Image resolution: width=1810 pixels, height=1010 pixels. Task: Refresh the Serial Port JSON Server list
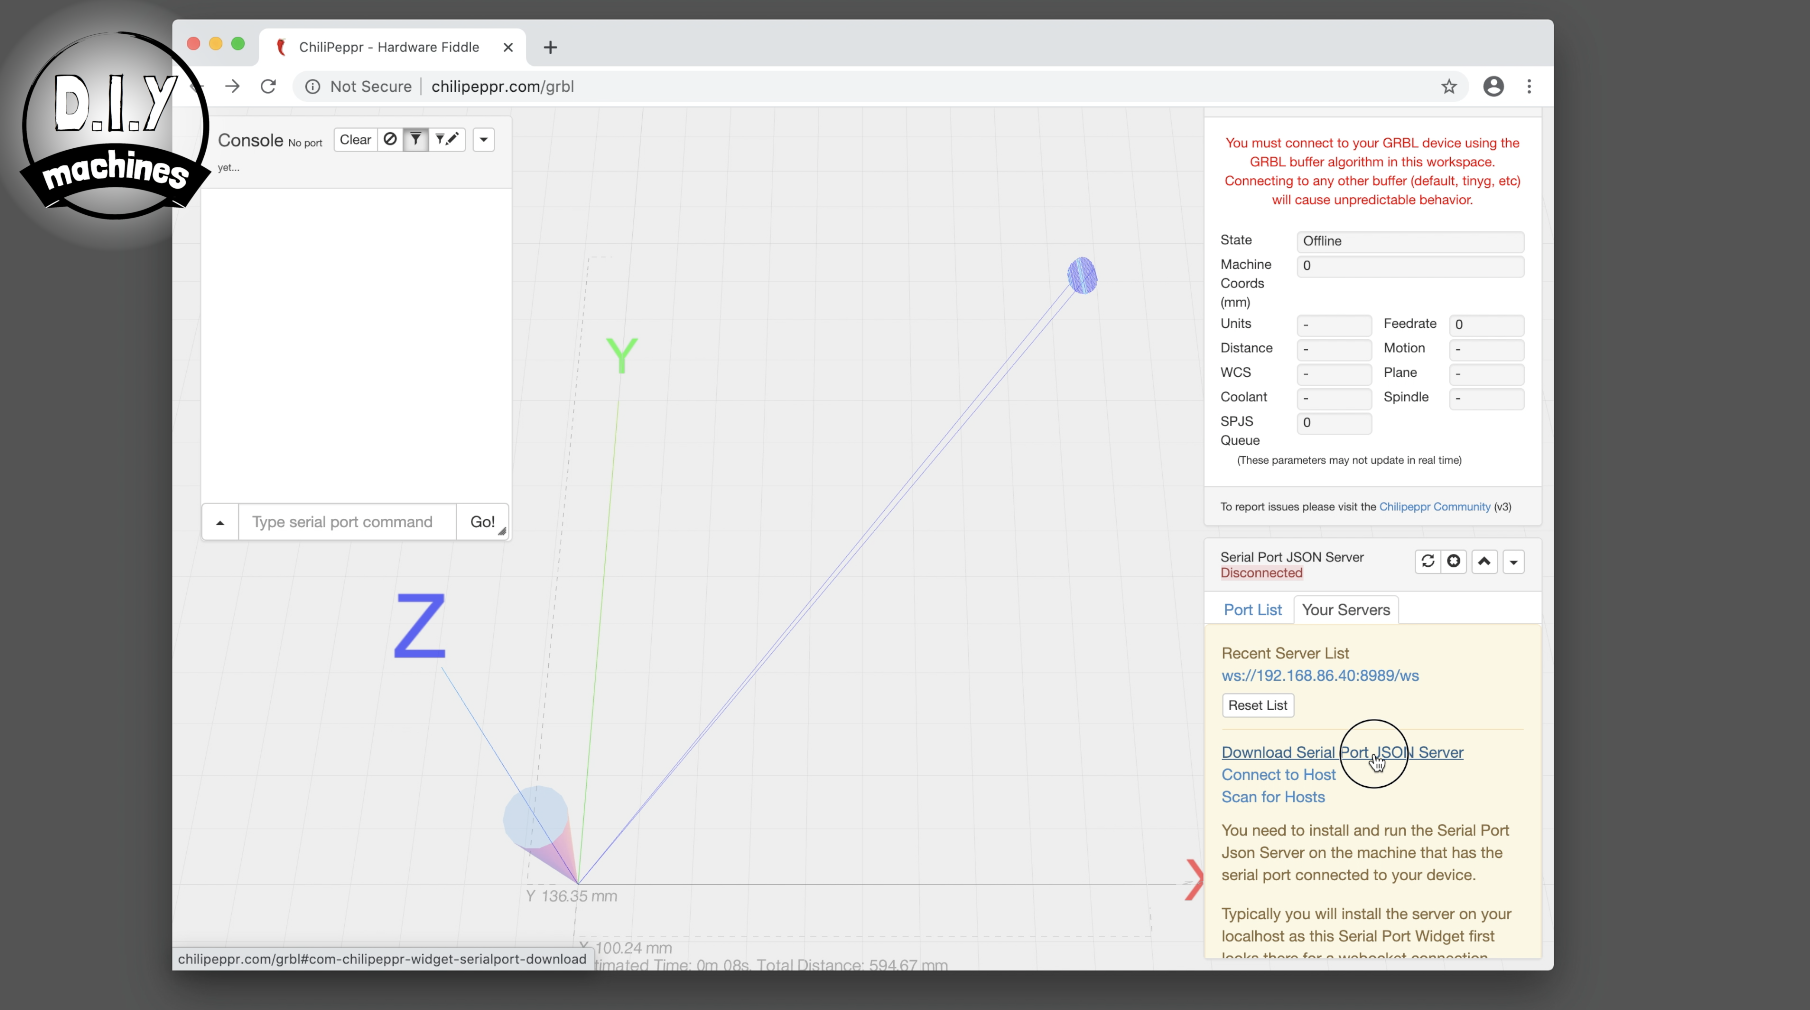tap(1428, 562)
